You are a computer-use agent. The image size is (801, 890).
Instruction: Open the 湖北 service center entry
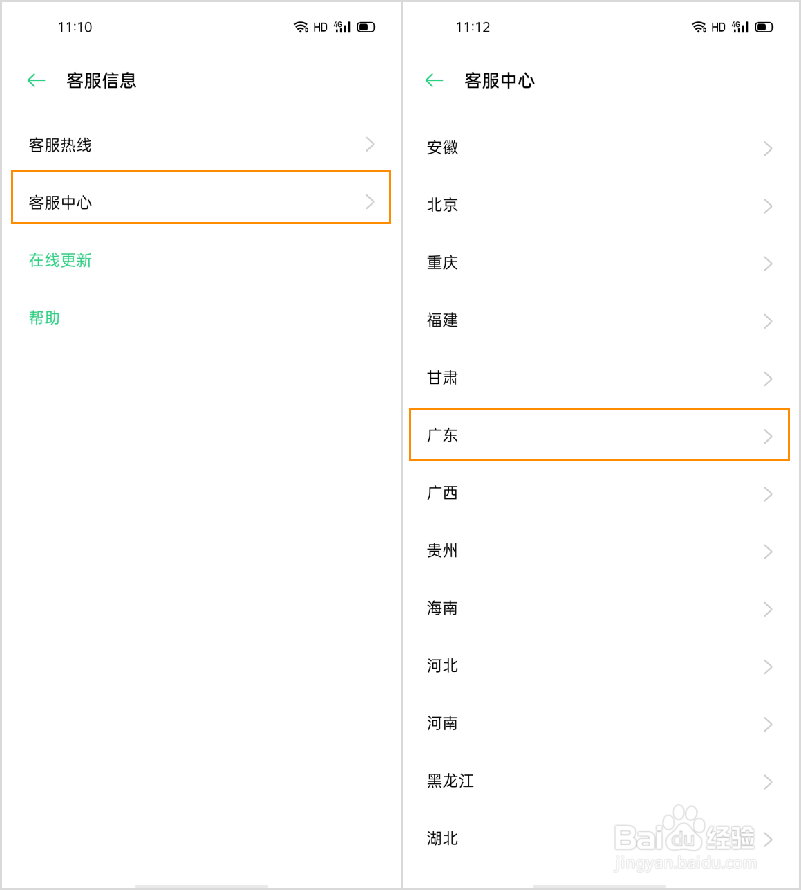pyautogui.click(x=599, y=838)
